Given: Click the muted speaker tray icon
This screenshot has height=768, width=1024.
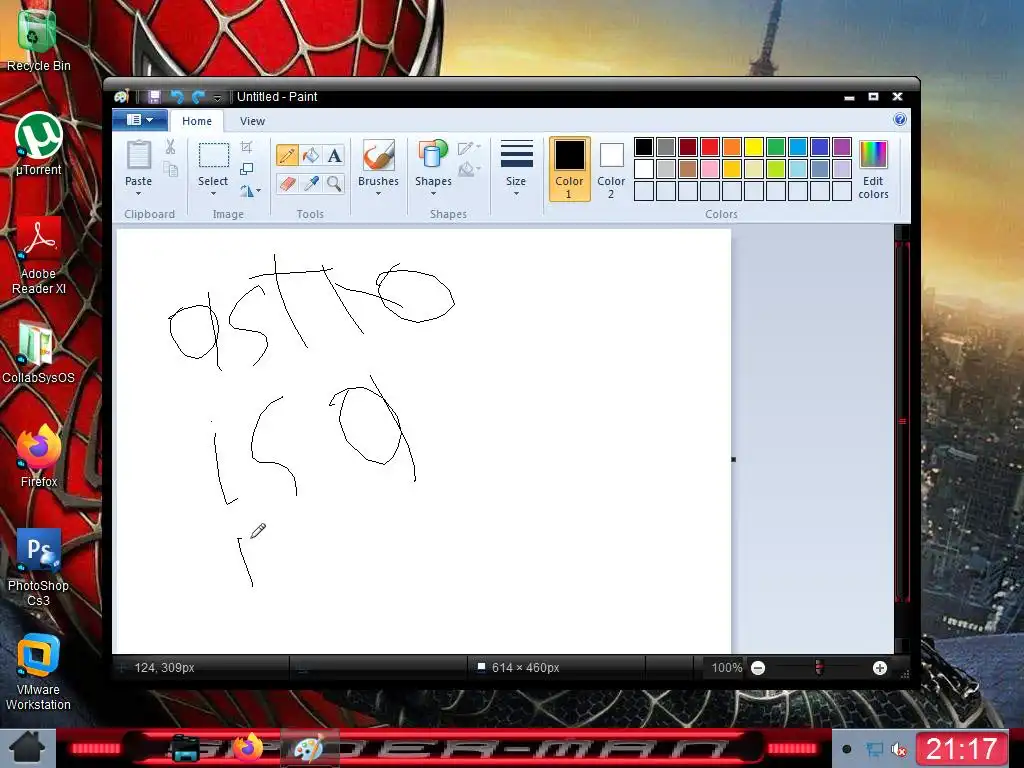Looking at the screenshot, I should pyautogui.click(x=899, y=749).
